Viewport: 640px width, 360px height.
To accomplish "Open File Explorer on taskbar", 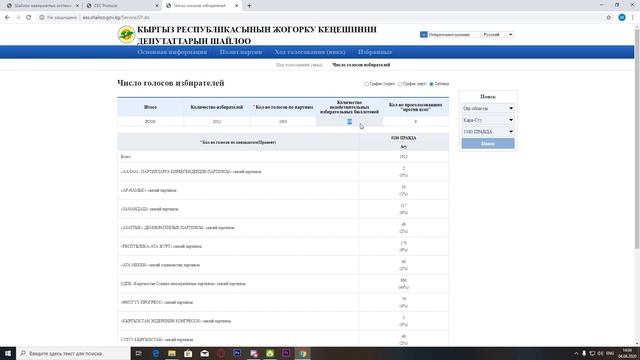I will click(172, 353).
